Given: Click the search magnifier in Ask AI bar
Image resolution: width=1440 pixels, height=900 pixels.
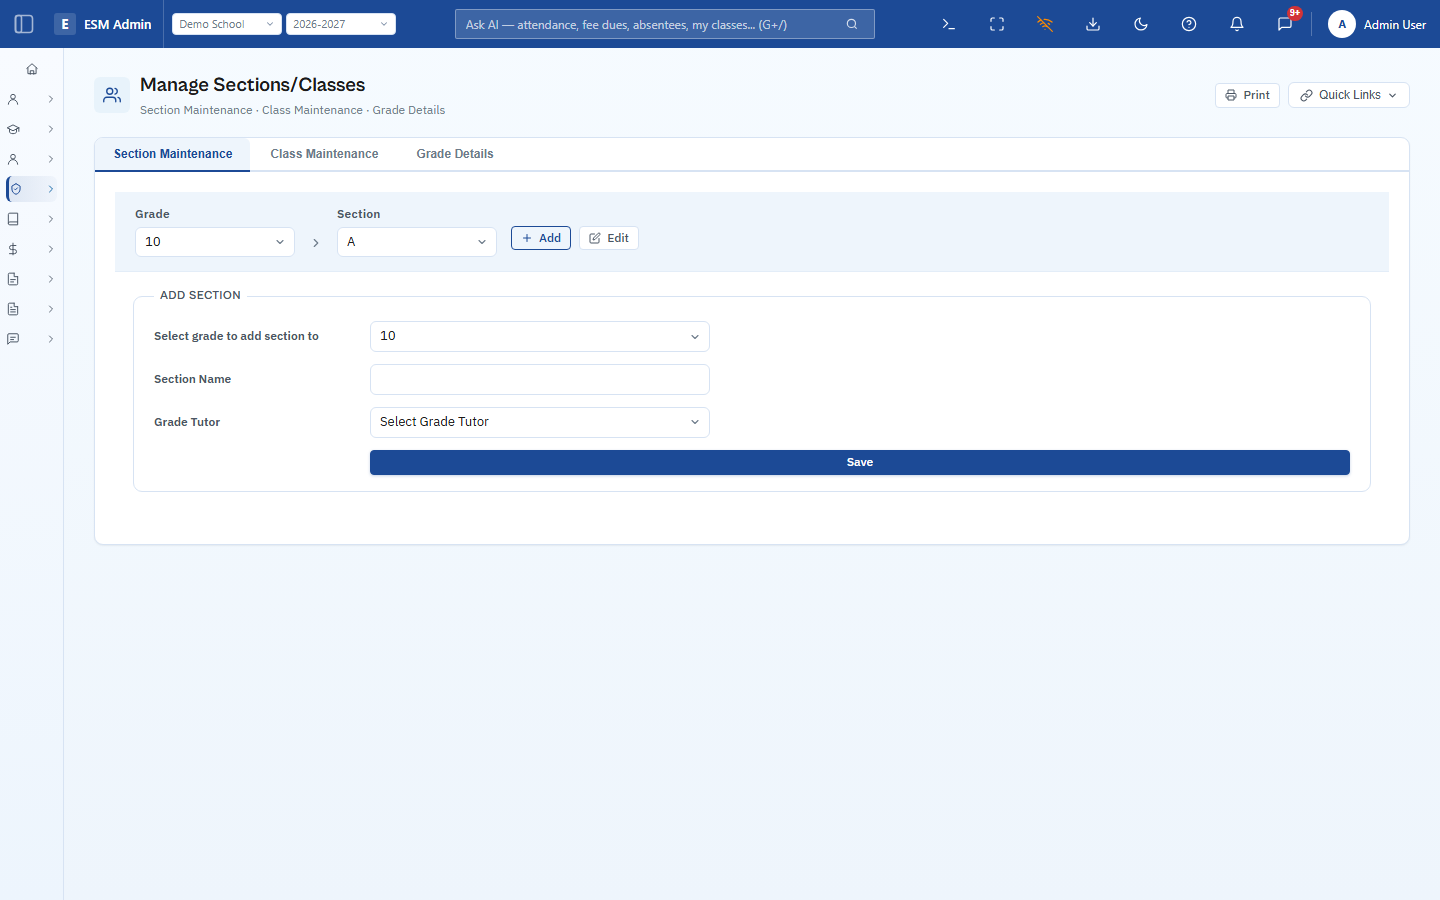Looking at the screenshot, I should [x=852, y=24].
